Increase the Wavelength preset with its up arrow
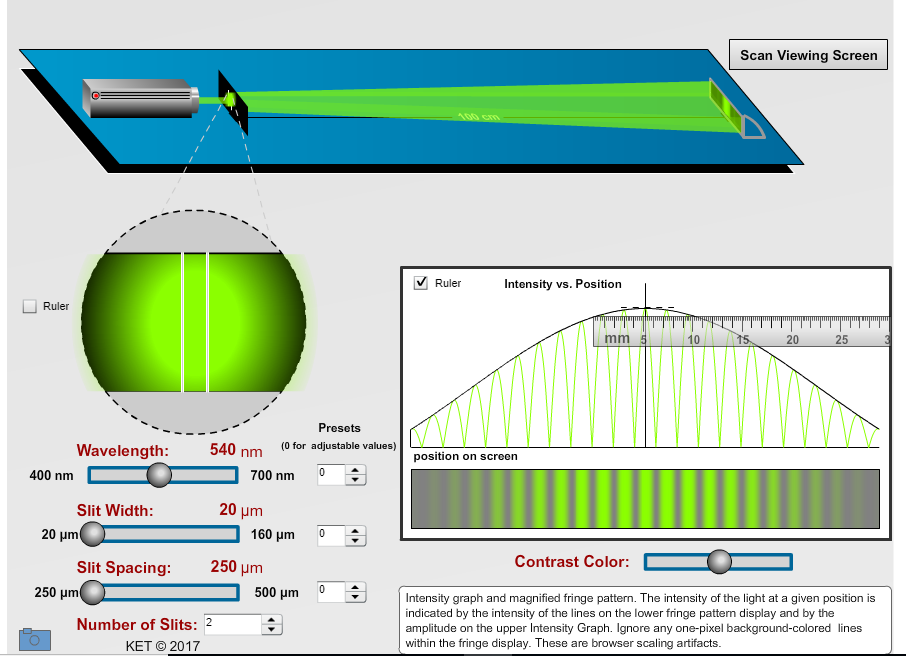 (x=354, y=469)
